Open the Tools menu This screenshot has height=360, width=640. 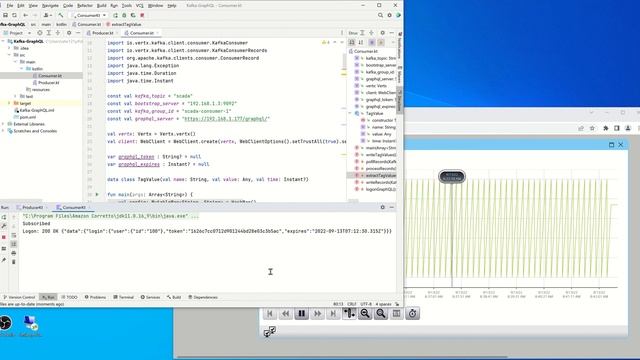(127, 6)
